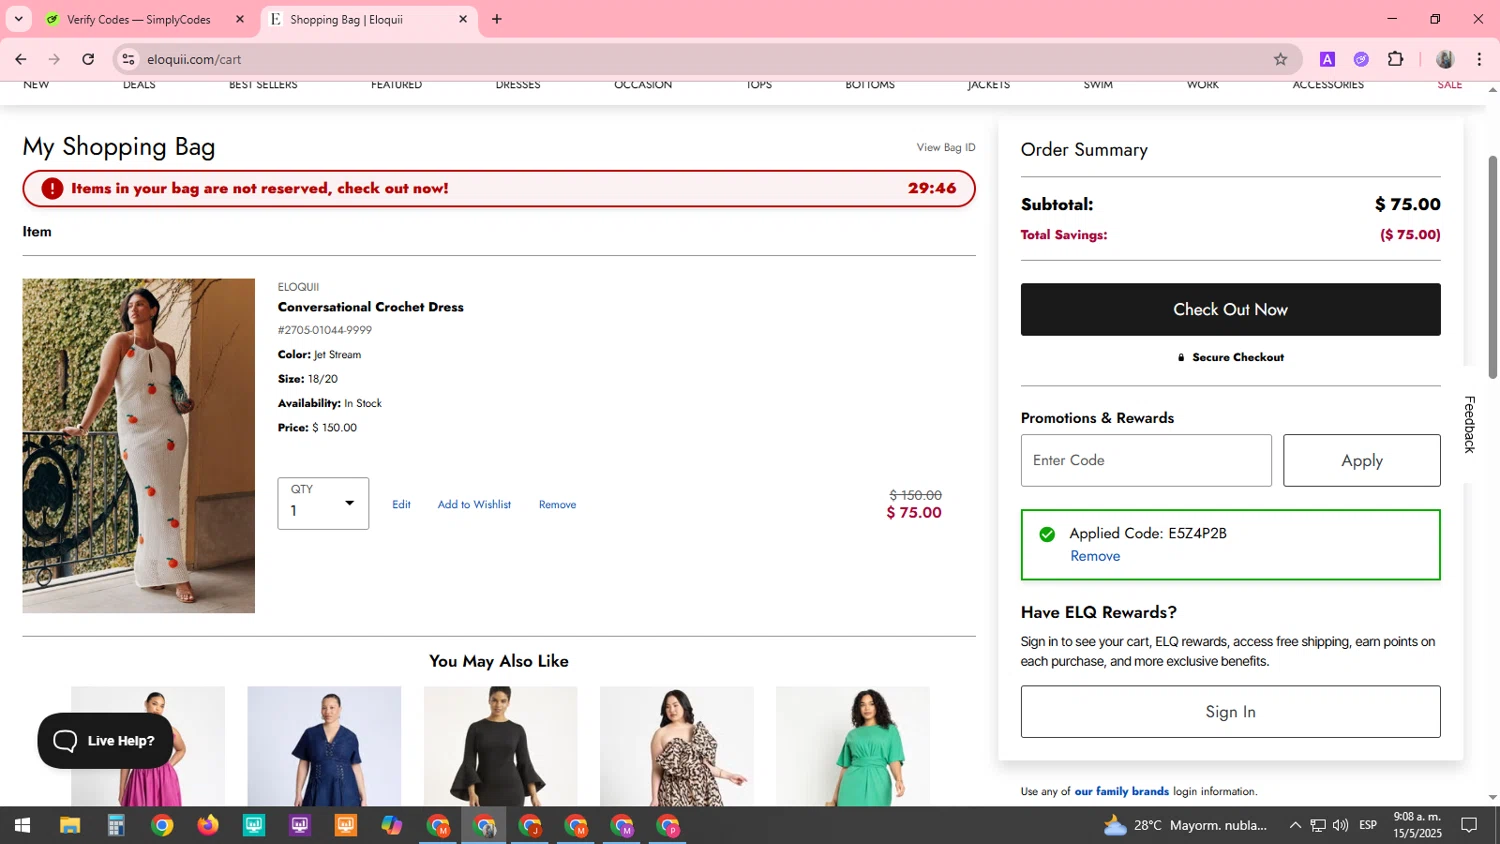The height and width of the screenshot is (844, 1500).
Task: Show hidden system tray icons
Action: click(x=1295, y=826)
